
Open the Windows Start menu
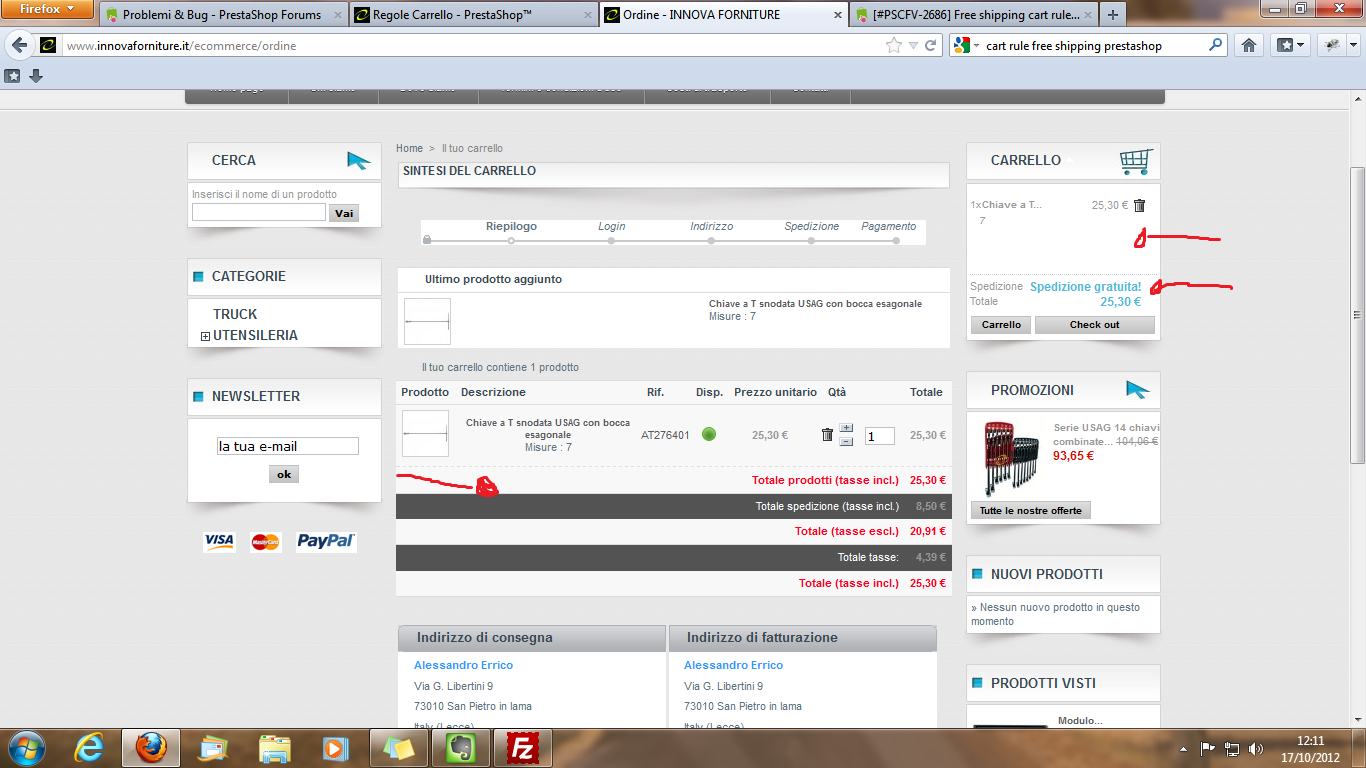pyautogui.click(x=25, y=748)
